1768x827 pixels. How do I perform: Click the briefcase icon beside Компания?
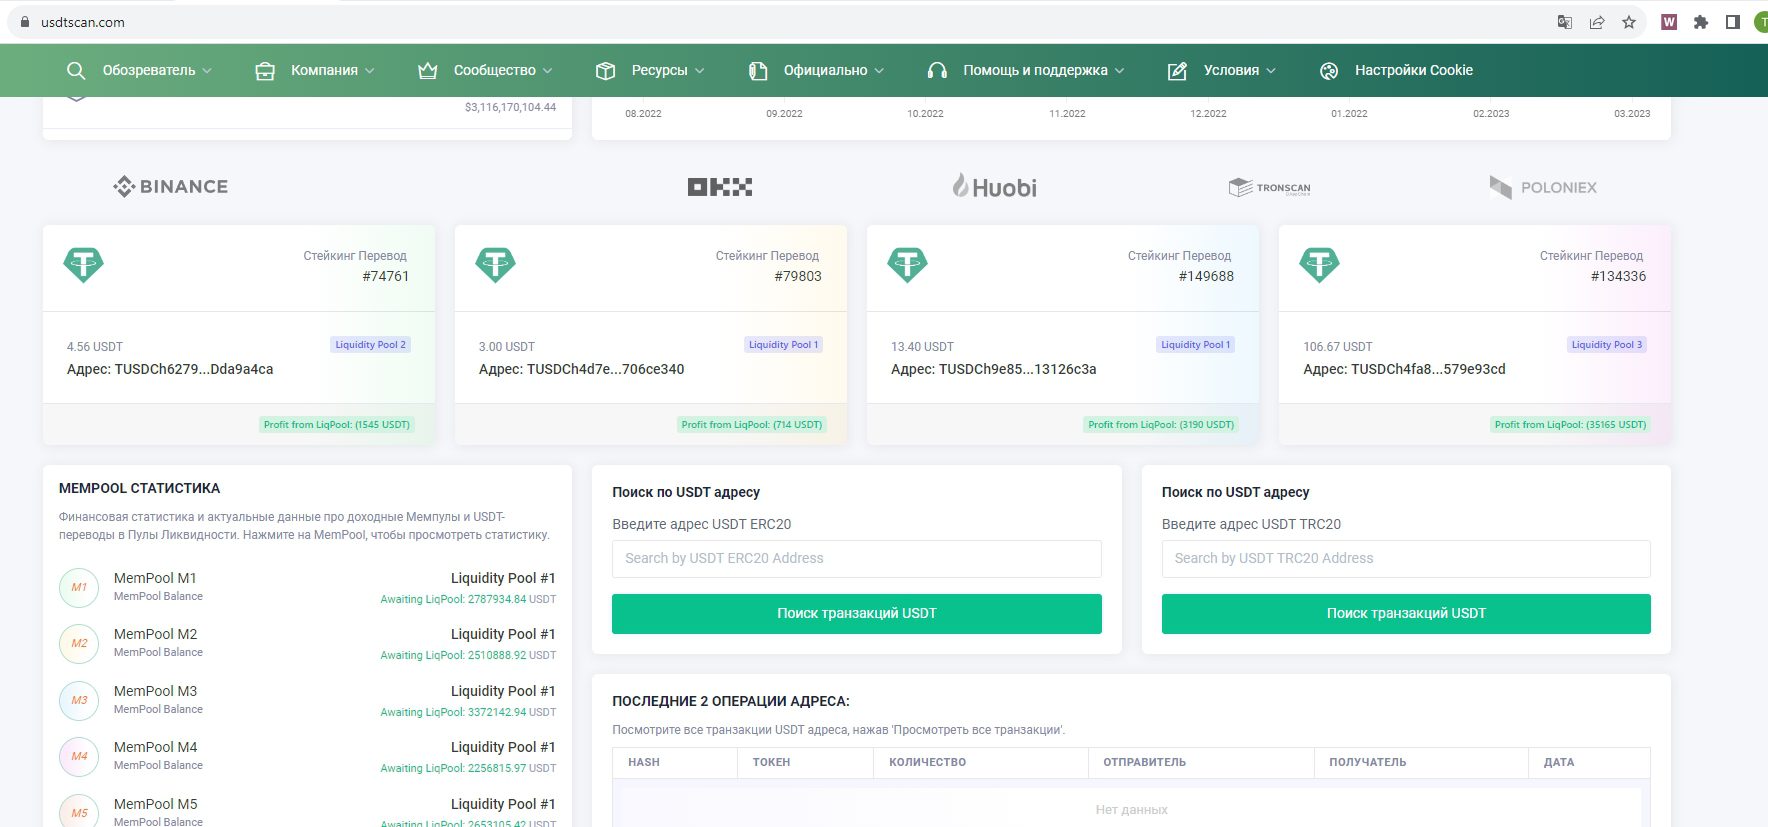tap(265, 71)
